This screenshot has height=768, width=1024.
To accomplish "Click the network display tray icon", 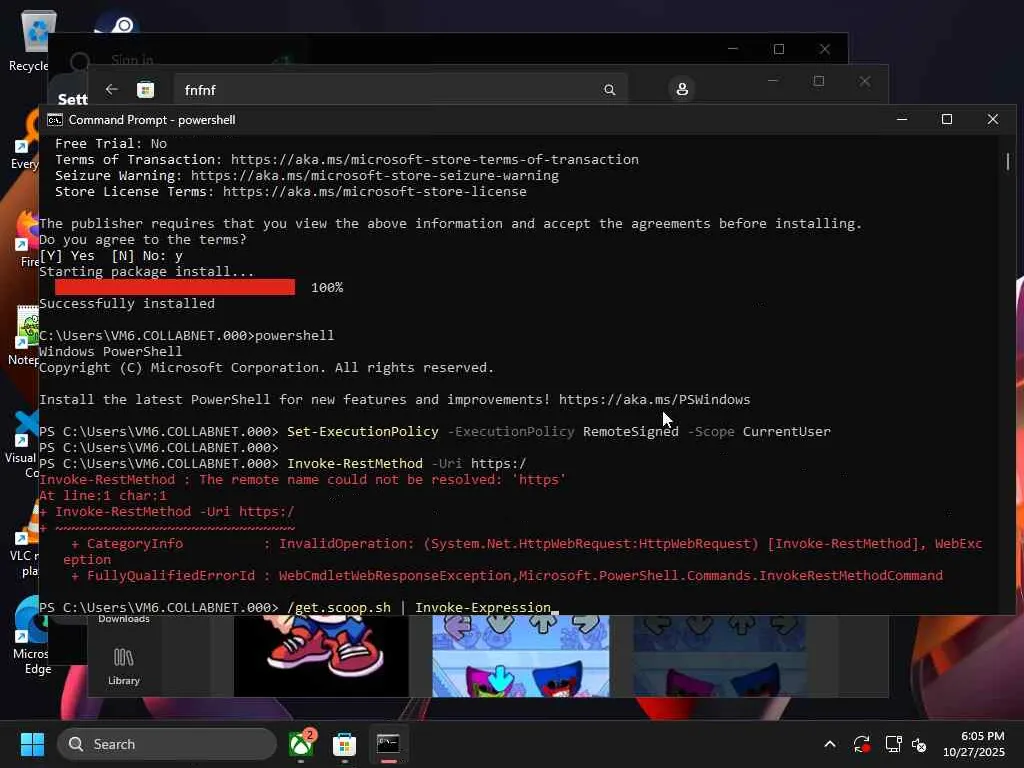I will point(893,744).
